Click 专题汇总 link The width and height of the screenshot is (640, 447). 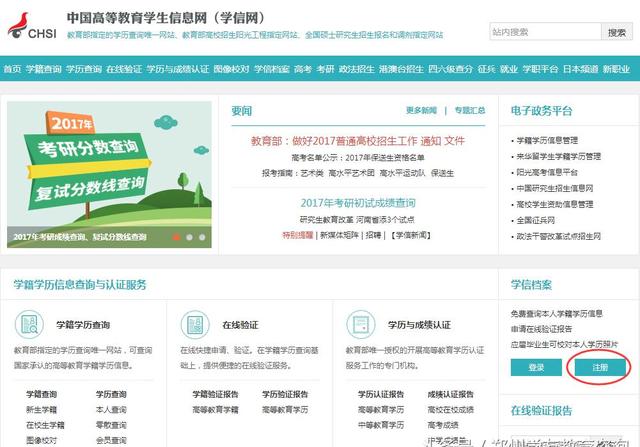tap(470, 110)
